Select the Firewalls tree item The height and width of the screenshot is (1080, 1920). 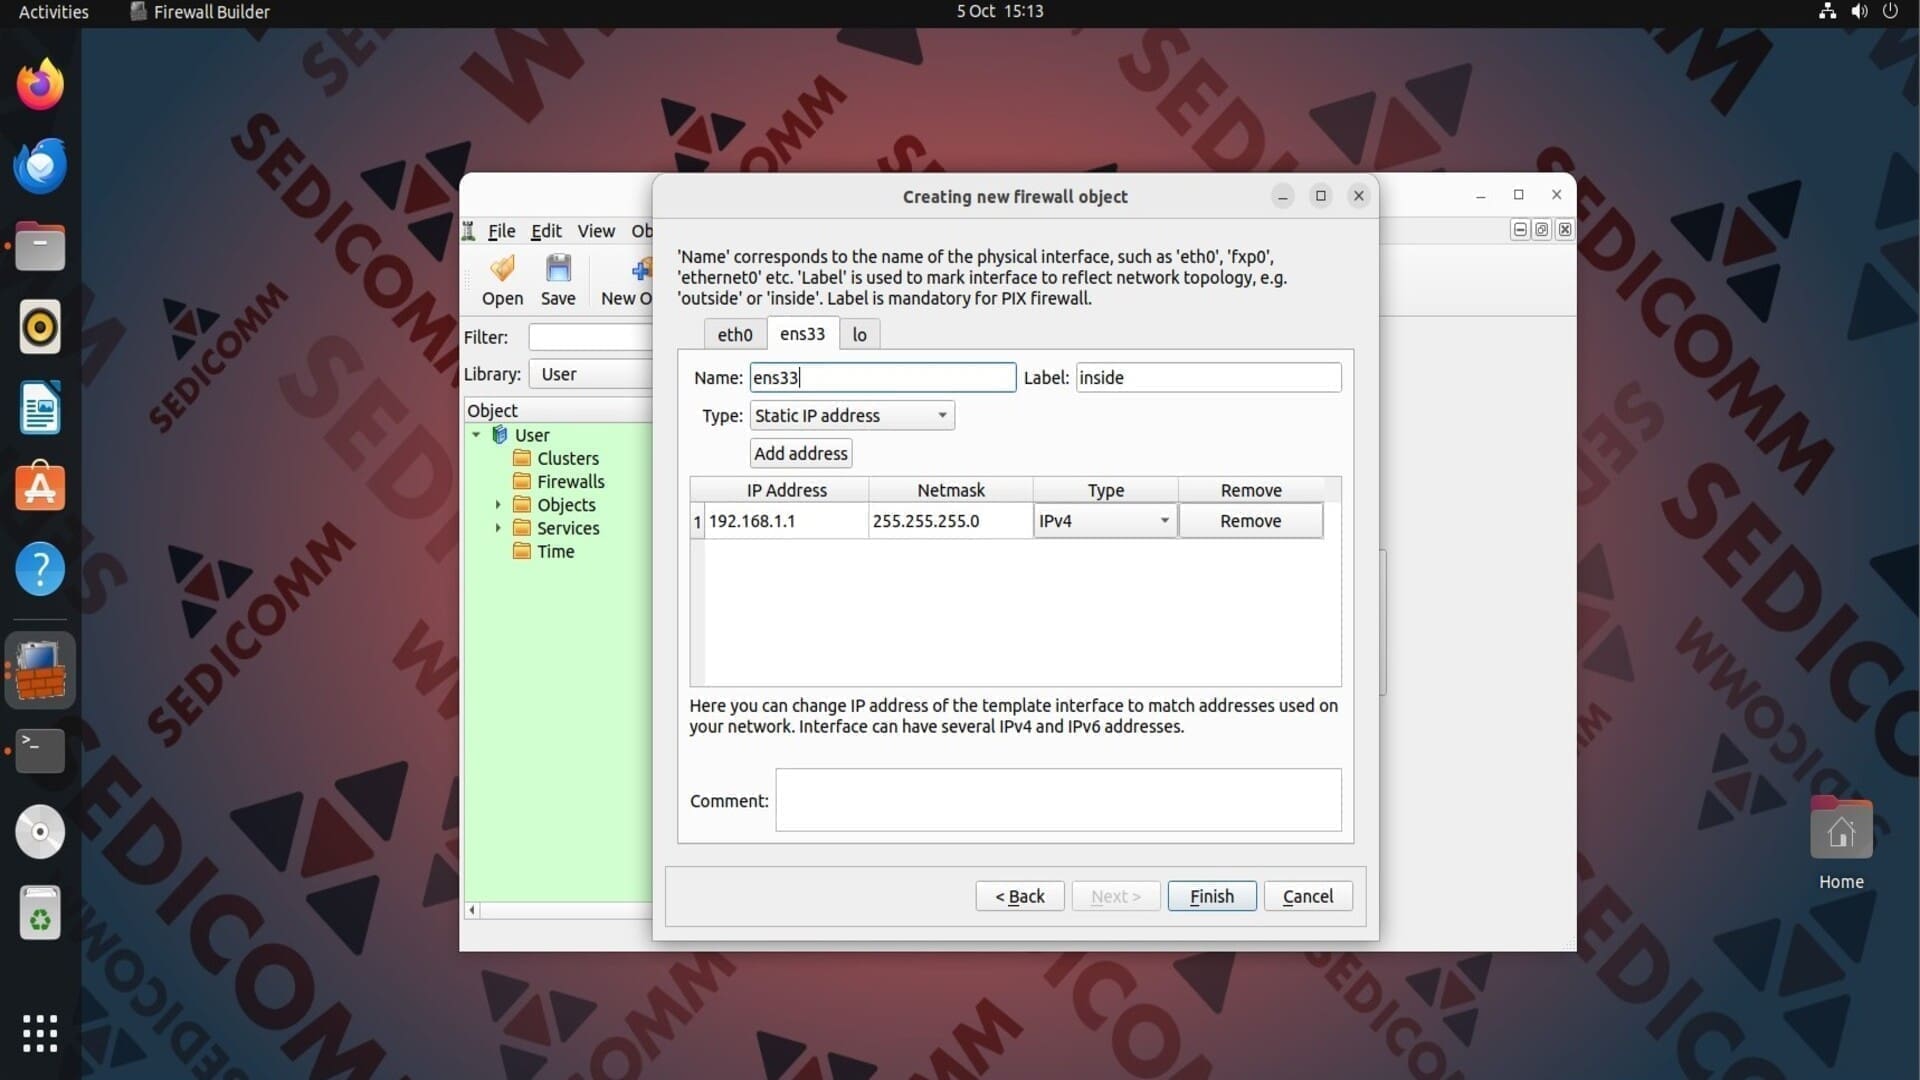click(x=571, y=481)
